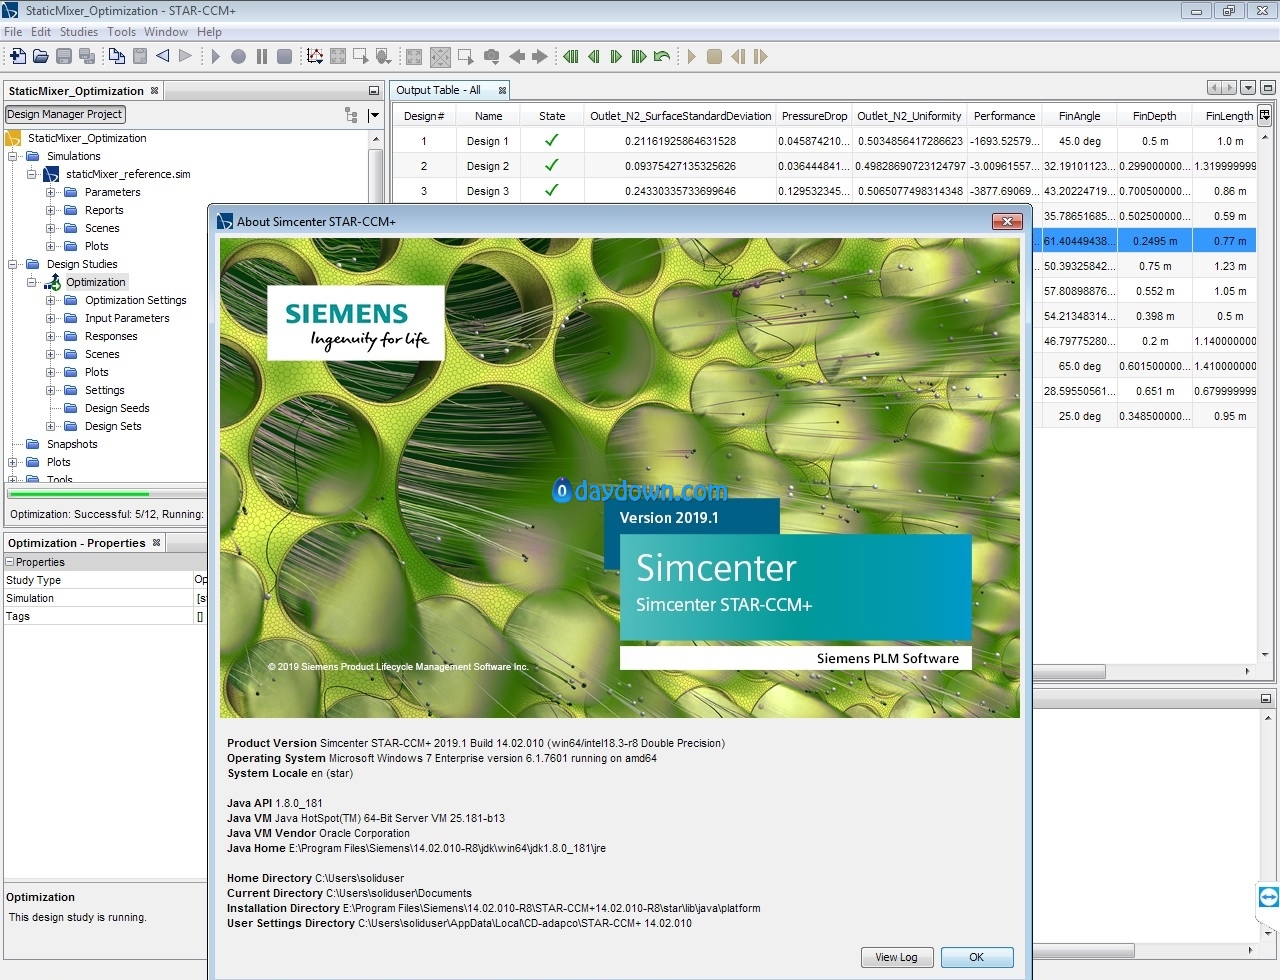The image size is (1280, 980).
Task: Select the Snapshots tree item
Action: pyautogui.click(x=72, y=444)
